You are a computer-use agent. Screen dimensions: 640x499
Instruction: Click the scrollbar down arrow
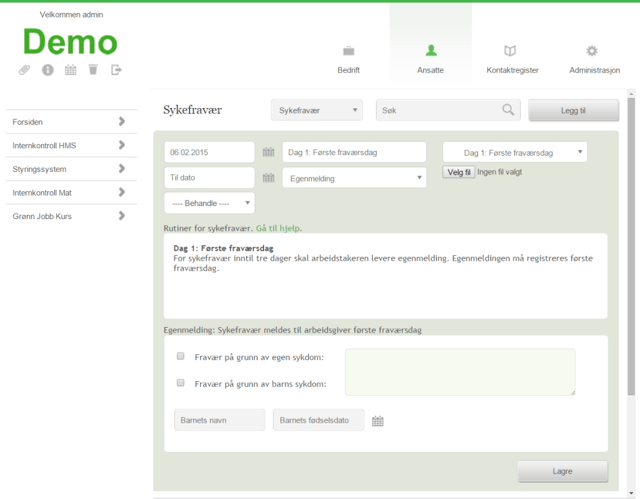(631, 494)
